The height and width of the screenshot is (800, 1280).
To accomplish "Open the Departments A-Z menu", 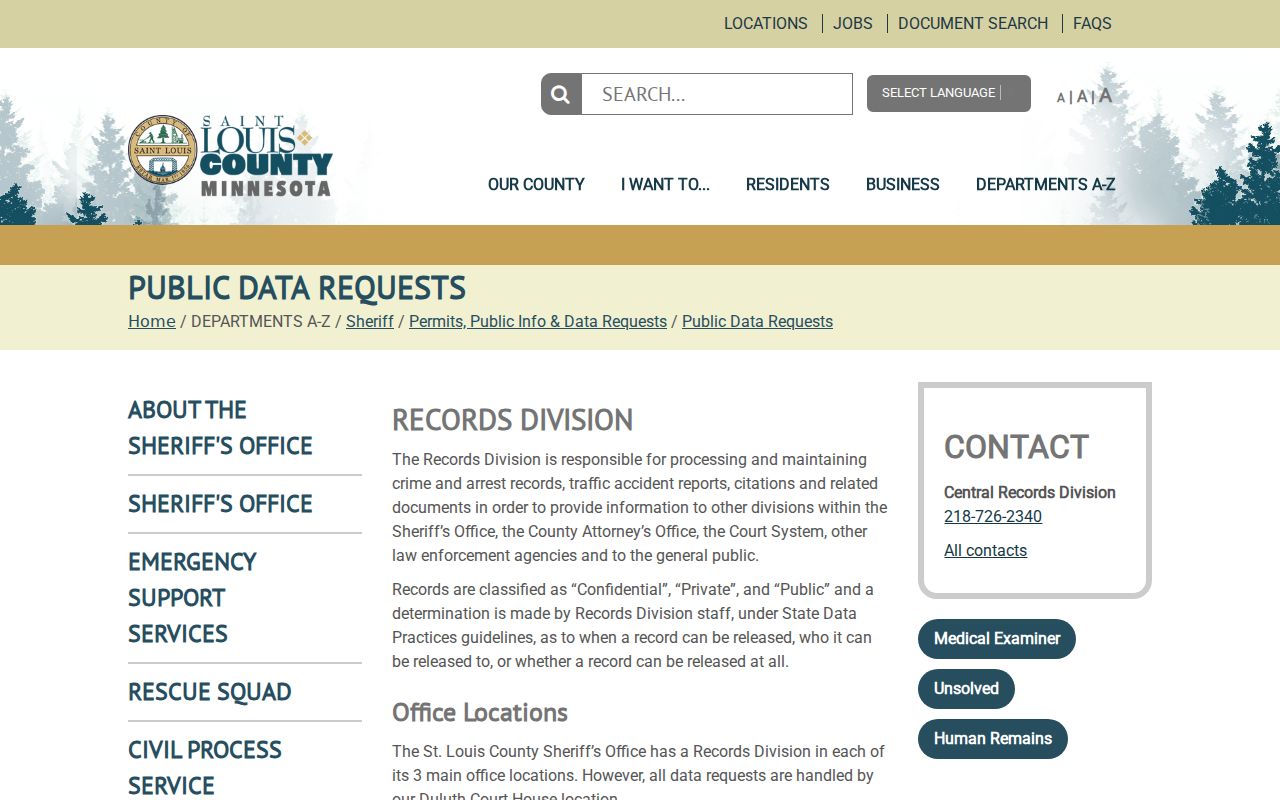I will coord(1045,184).
